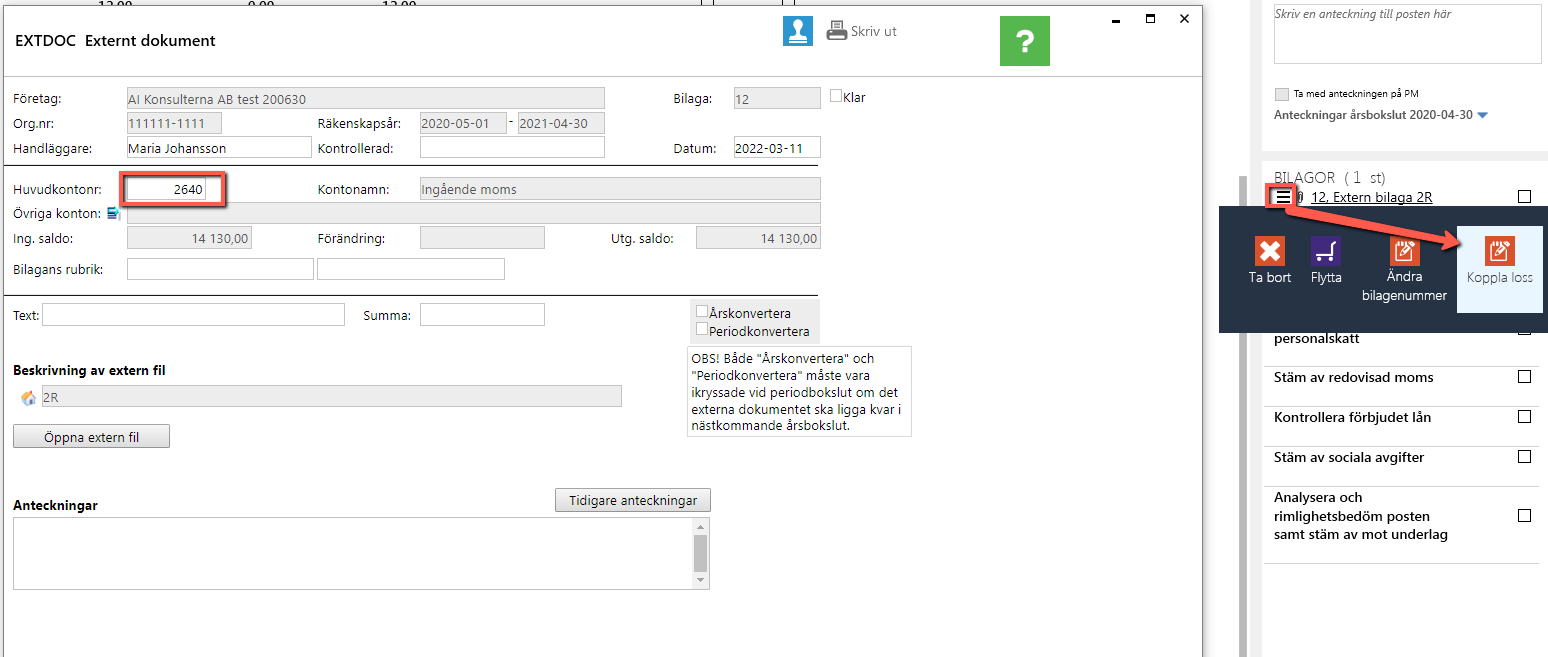Maximize the EXTDOC Externt dokument window
This screenshot has width=1548, height=657.
coord(1150,19)
